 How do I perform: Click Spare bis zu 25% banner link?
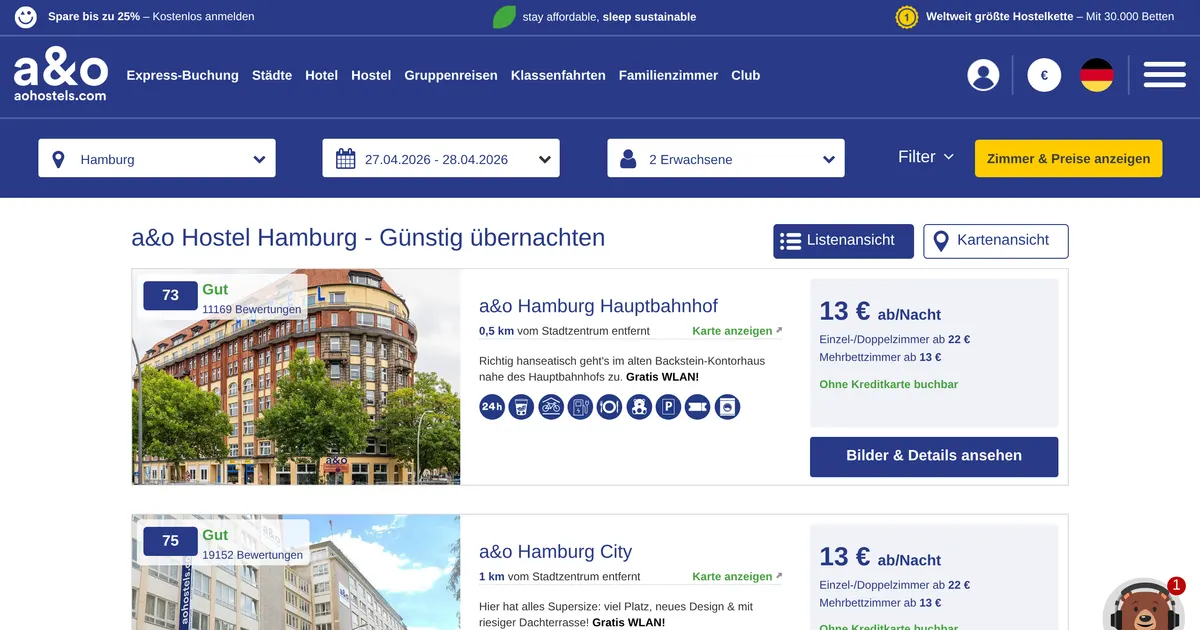point(151,17)
